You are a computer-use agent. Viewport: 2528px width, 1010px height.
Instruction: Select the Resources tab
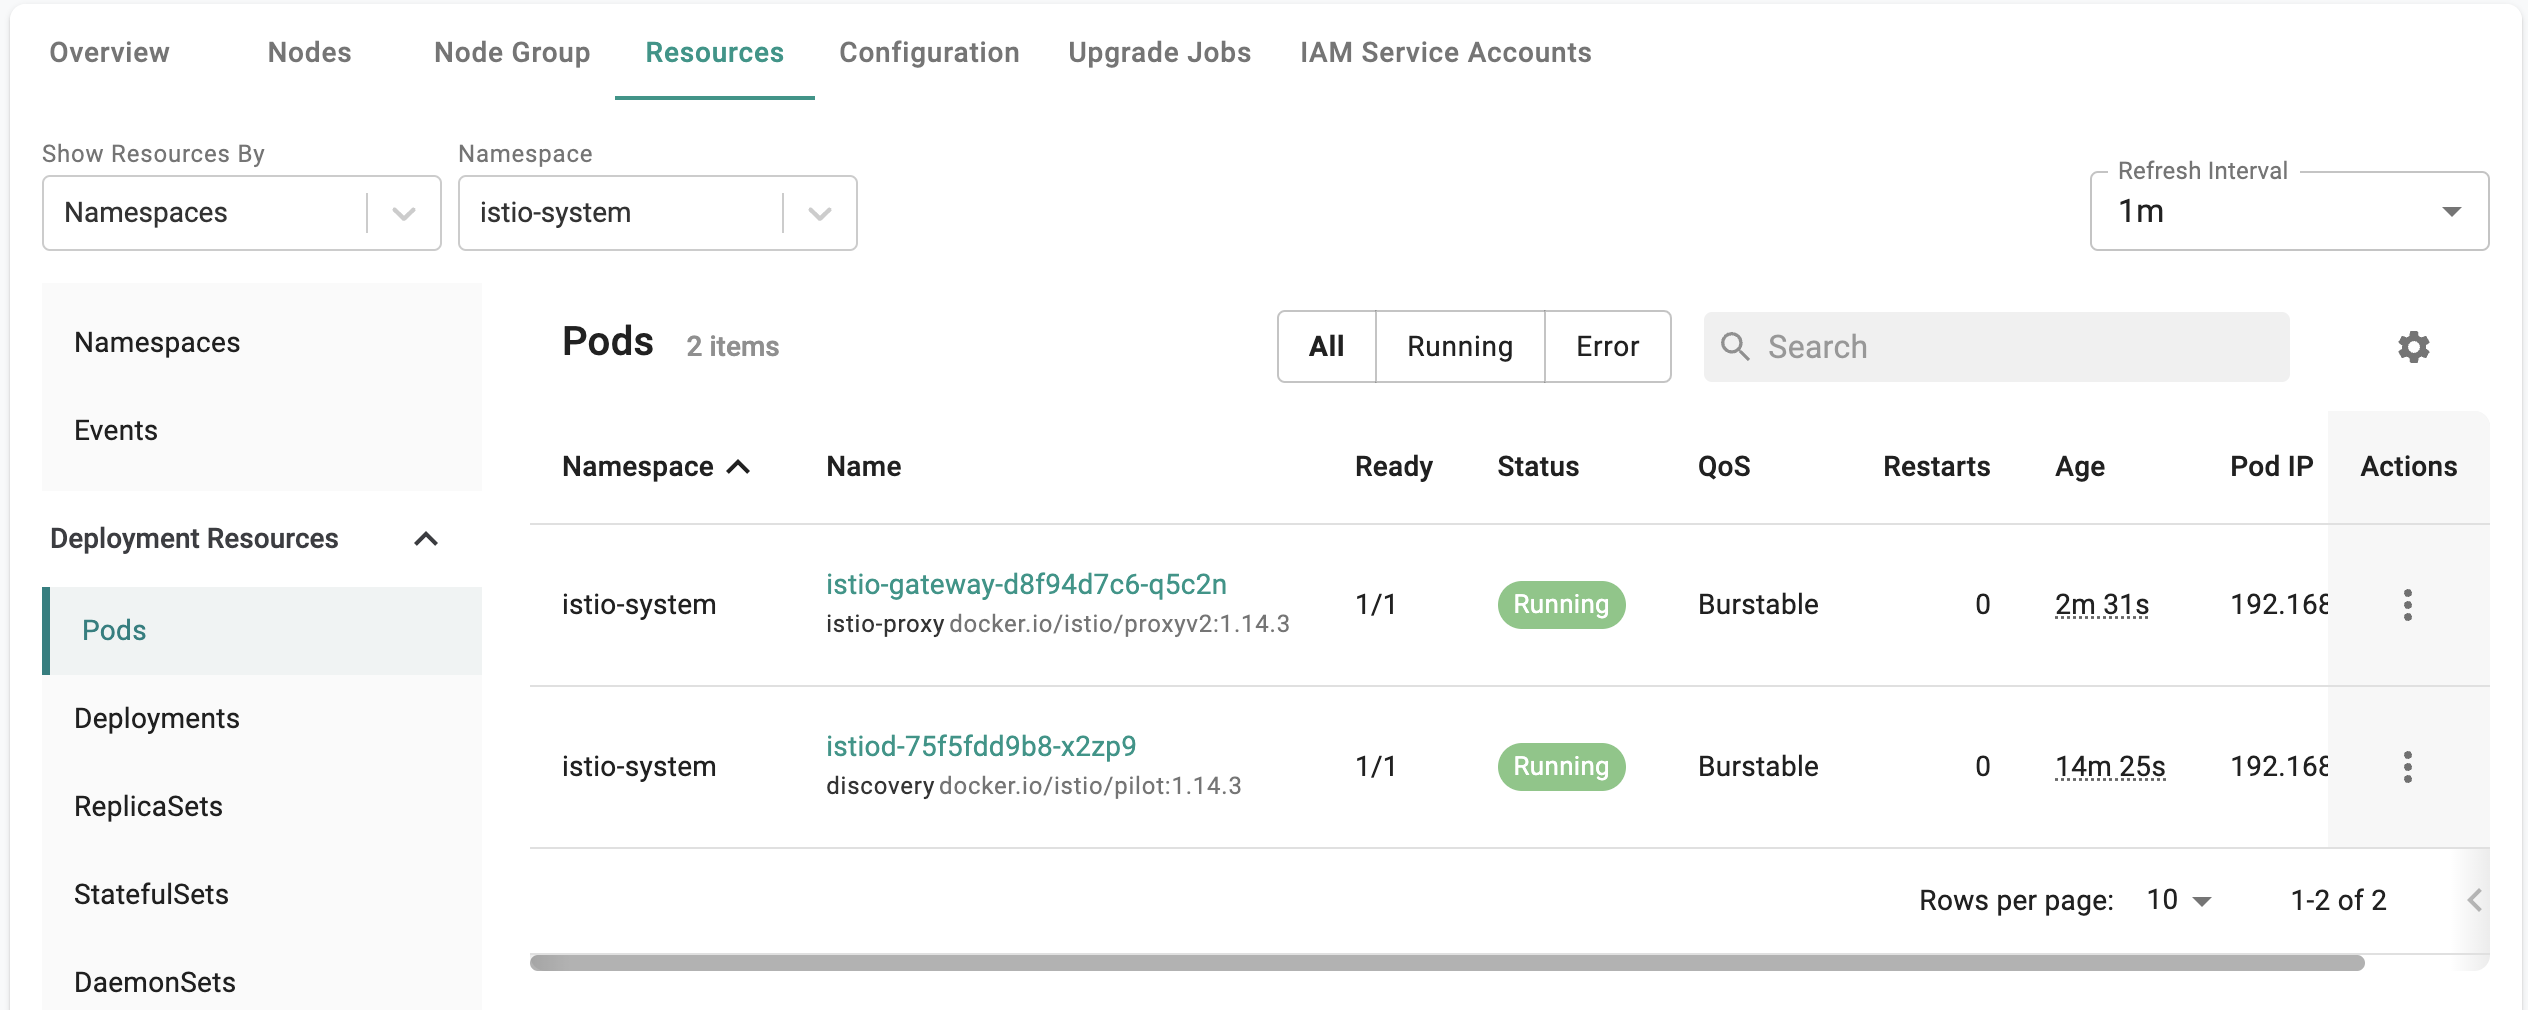[x=715, y=52]
